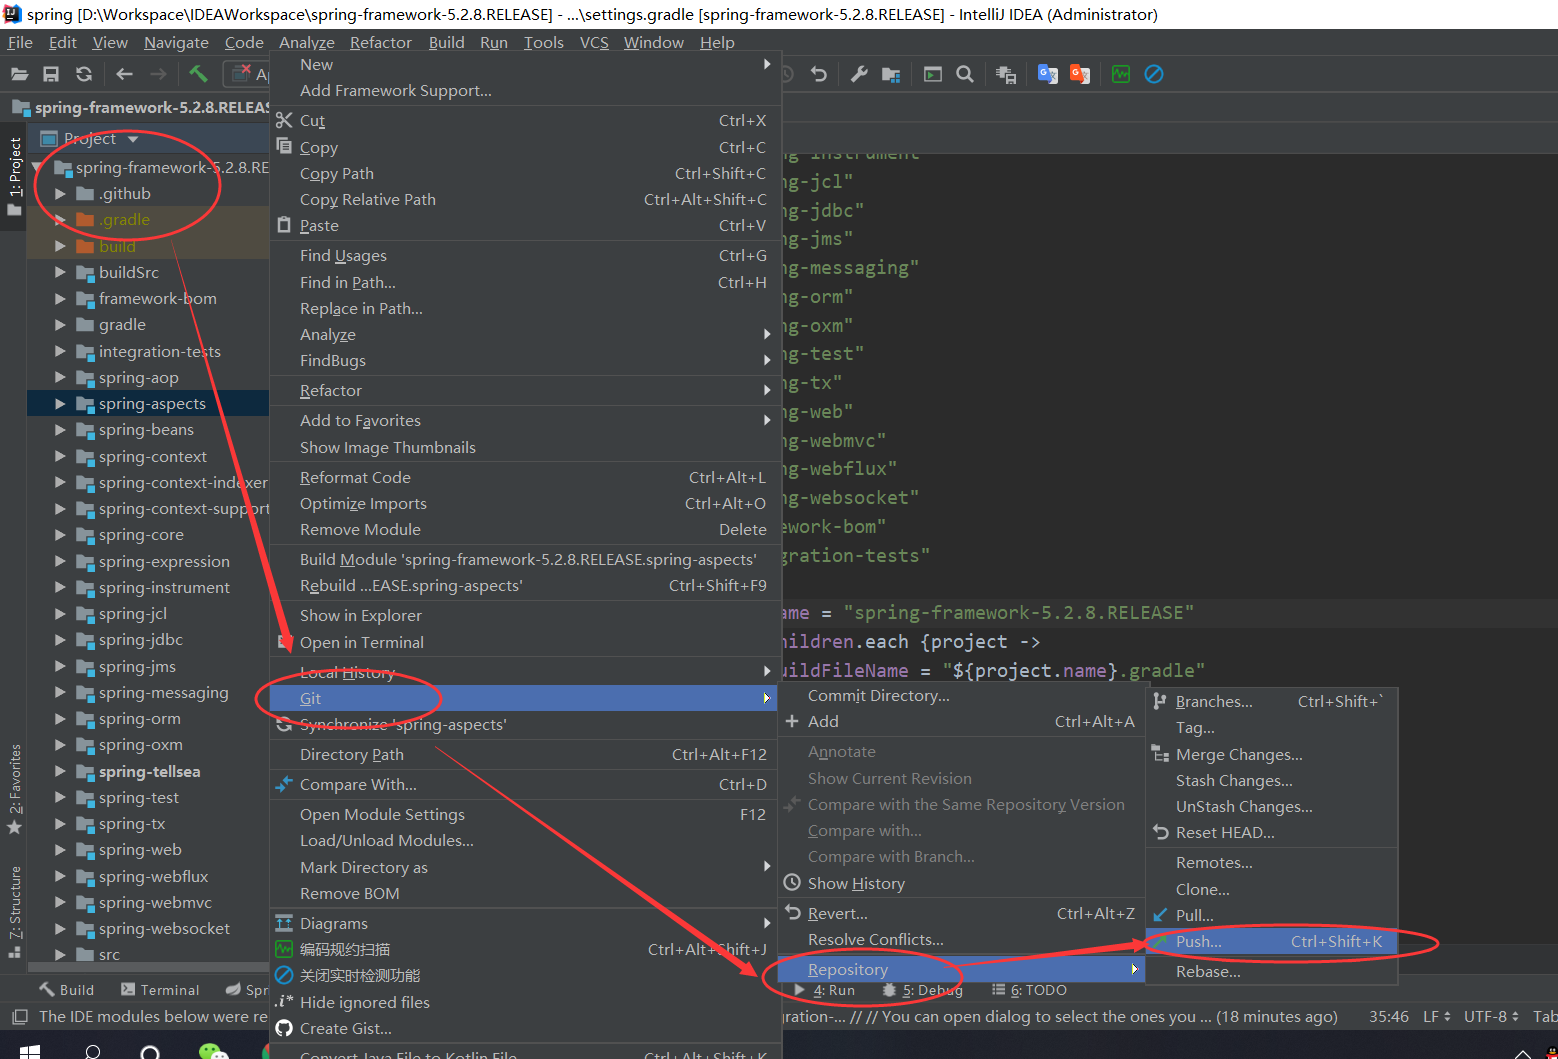1558x1059 pixels.
Task: Click the Synchronize refresh icon
Action: [84, 73]
